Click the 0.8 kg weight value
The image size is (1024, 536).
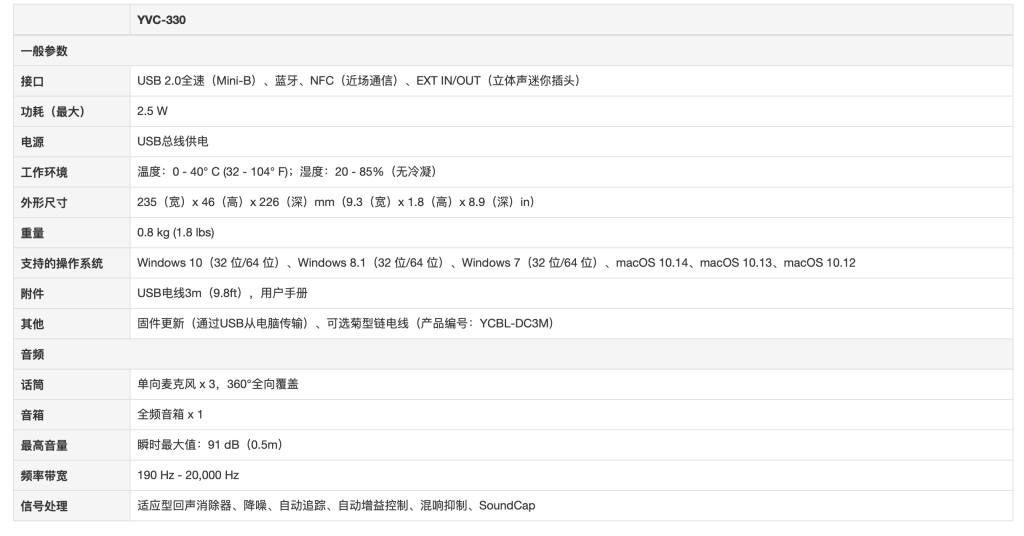tap(176, 233)
